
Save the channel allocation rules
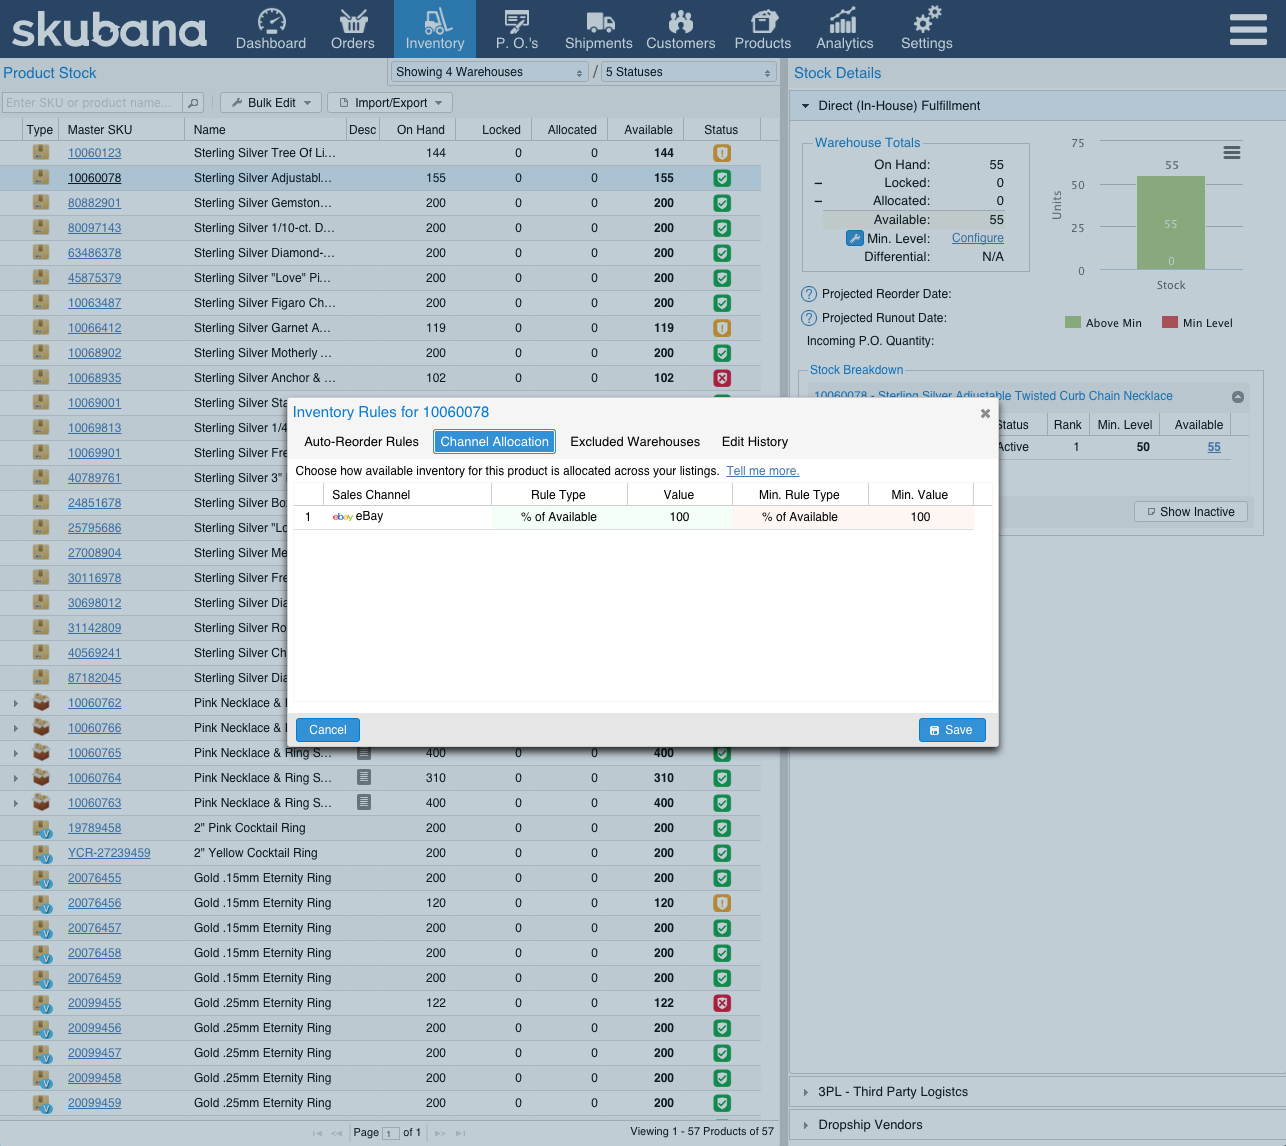tap(951, 730)
